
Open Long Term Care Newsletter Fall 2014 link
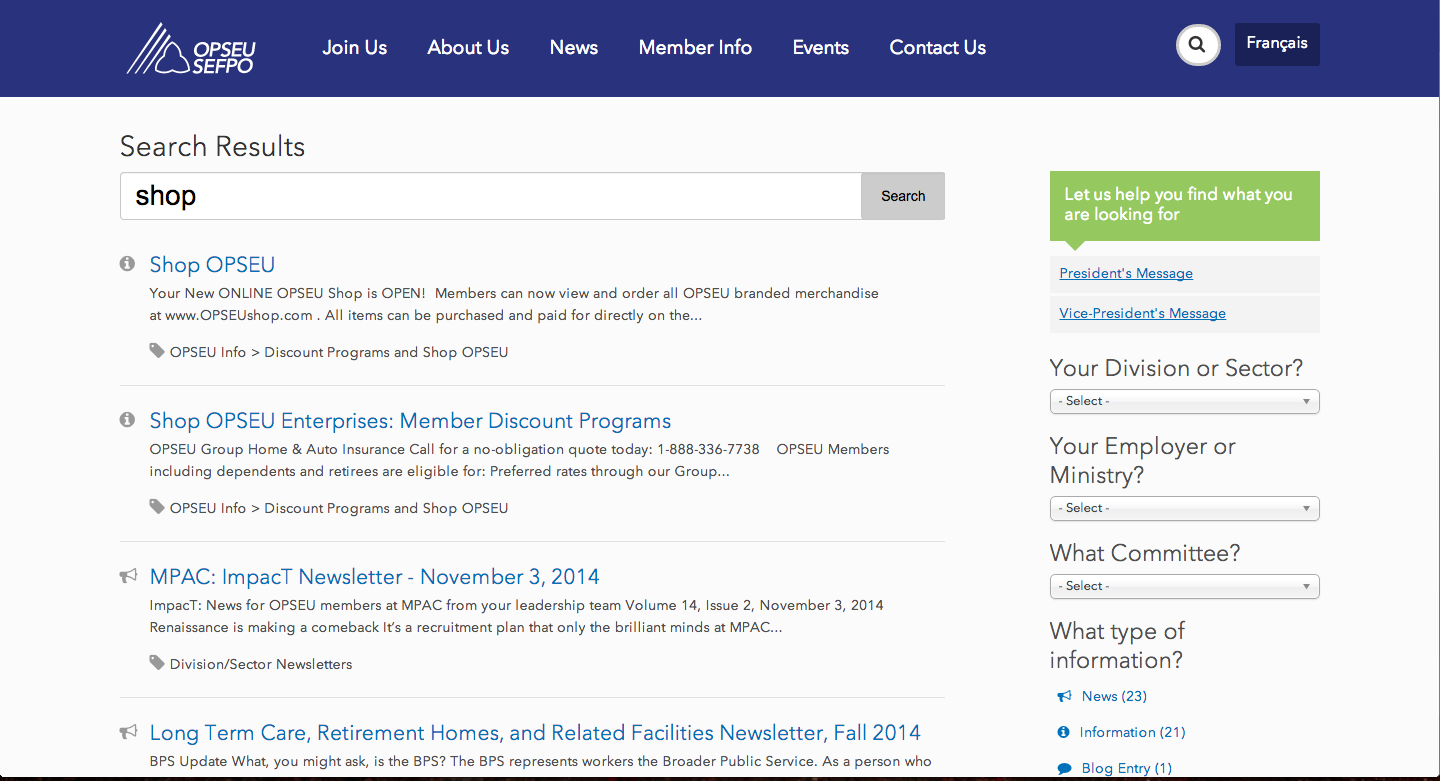point(535,733)
